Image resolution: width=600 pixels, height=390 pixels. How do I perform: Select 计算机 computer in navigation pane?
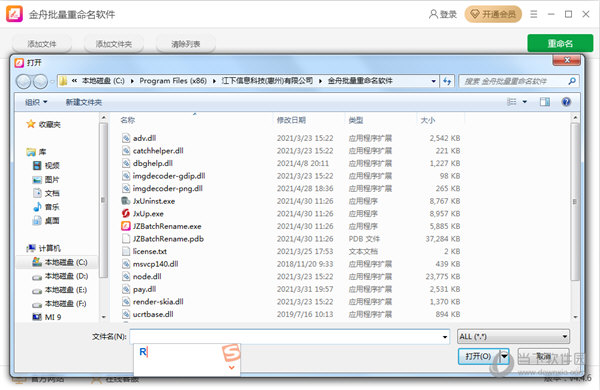pos(43,248)
